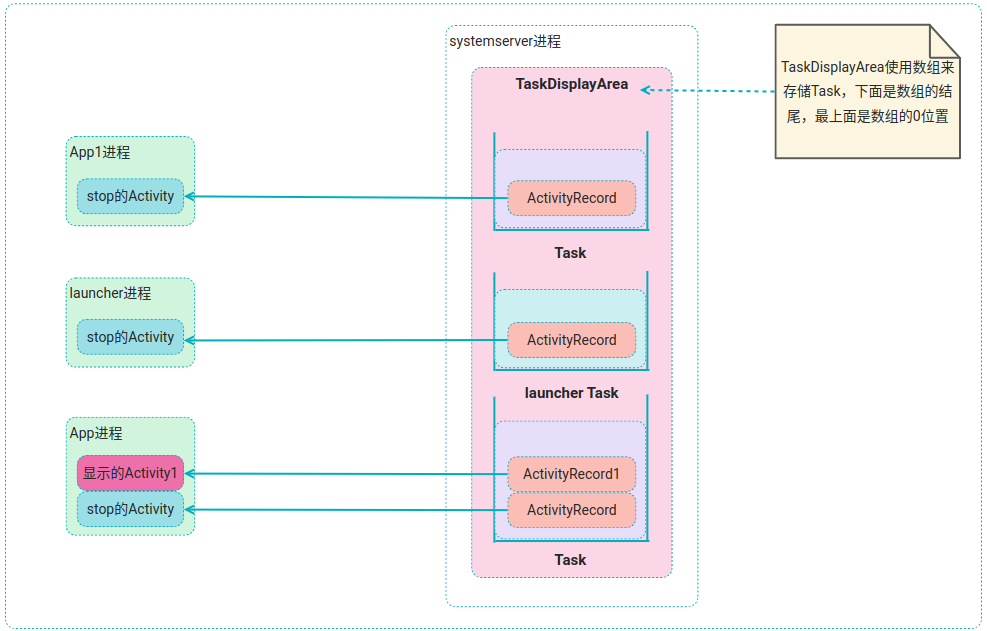Screen dimensions: 987x631
Task: Select the stop的Activity box in App1进程
Action: (x=130, y=197)
